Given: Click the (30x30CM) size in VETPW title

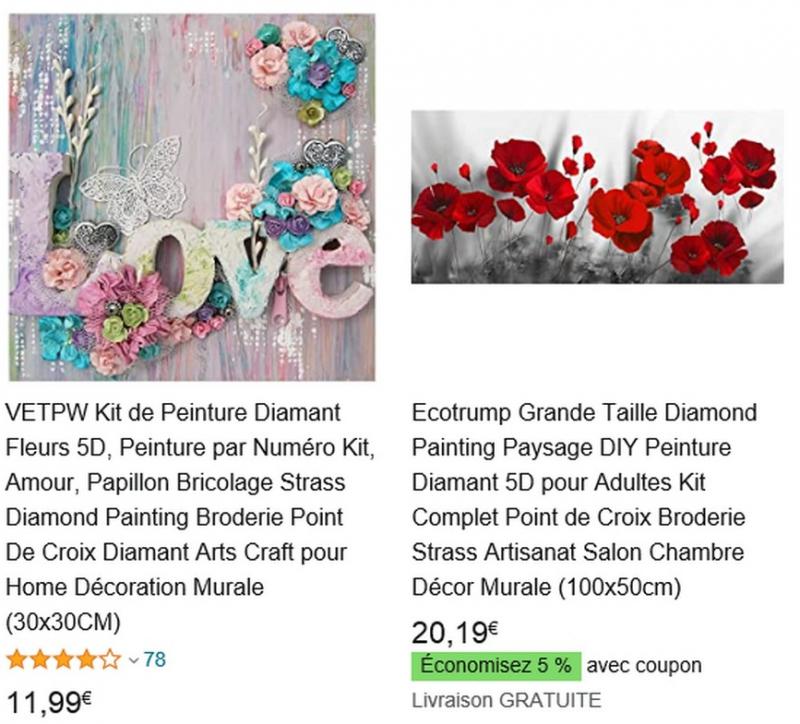Looking at the screenshot, I should click(63, 622).
